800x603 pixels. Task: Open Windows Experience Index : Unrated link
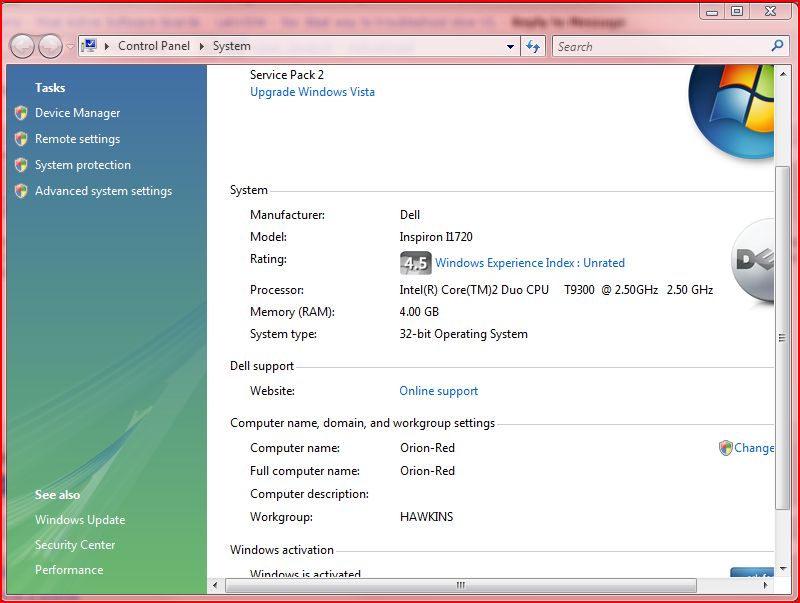pyautogui.click(x=530, y=263)
